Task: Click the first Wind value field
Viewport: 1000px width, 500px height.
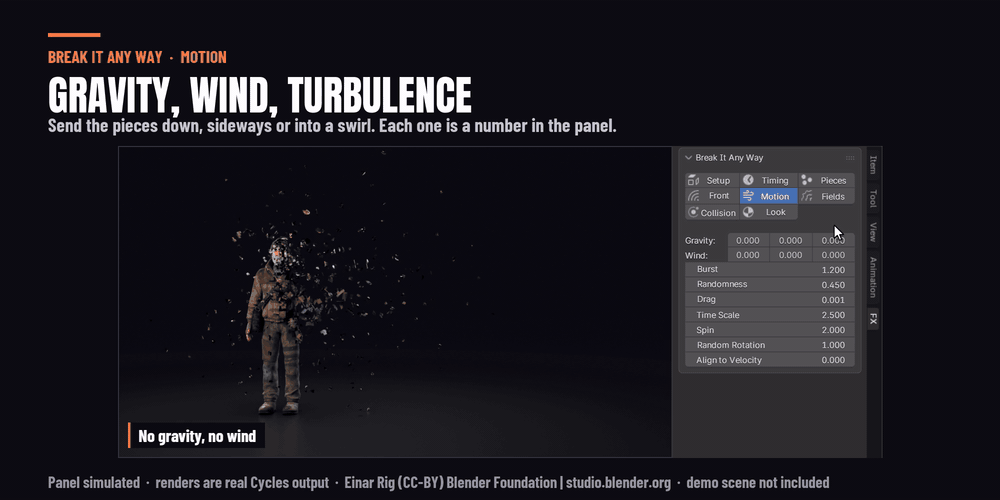Action: click(x=748, y=255)
